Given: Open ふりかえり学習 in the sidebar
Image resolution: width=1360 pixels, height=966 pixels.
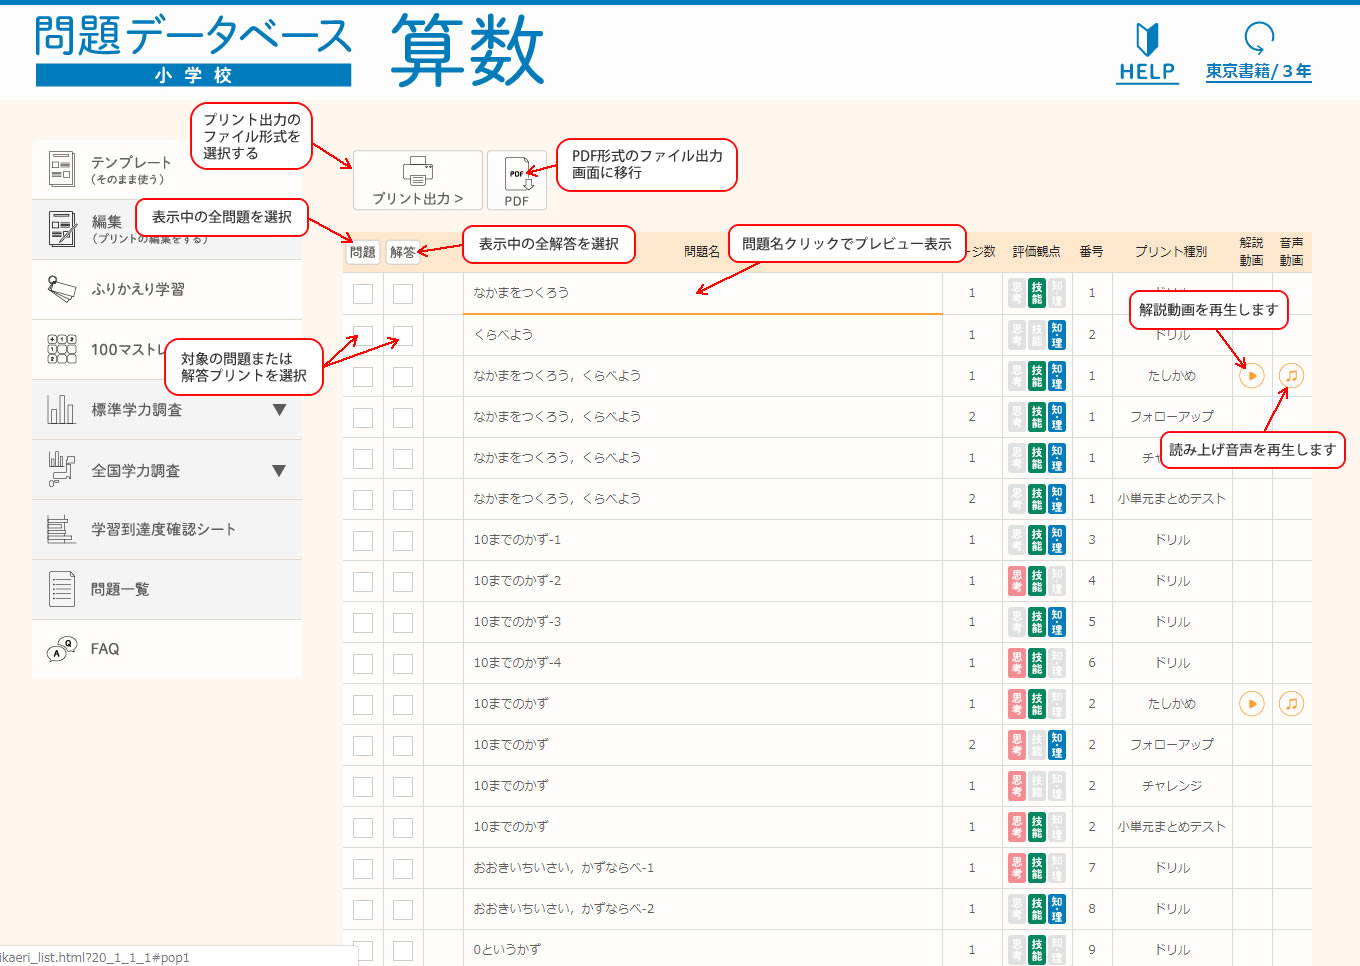Looking at the screenshot, I should pos(167,289).
